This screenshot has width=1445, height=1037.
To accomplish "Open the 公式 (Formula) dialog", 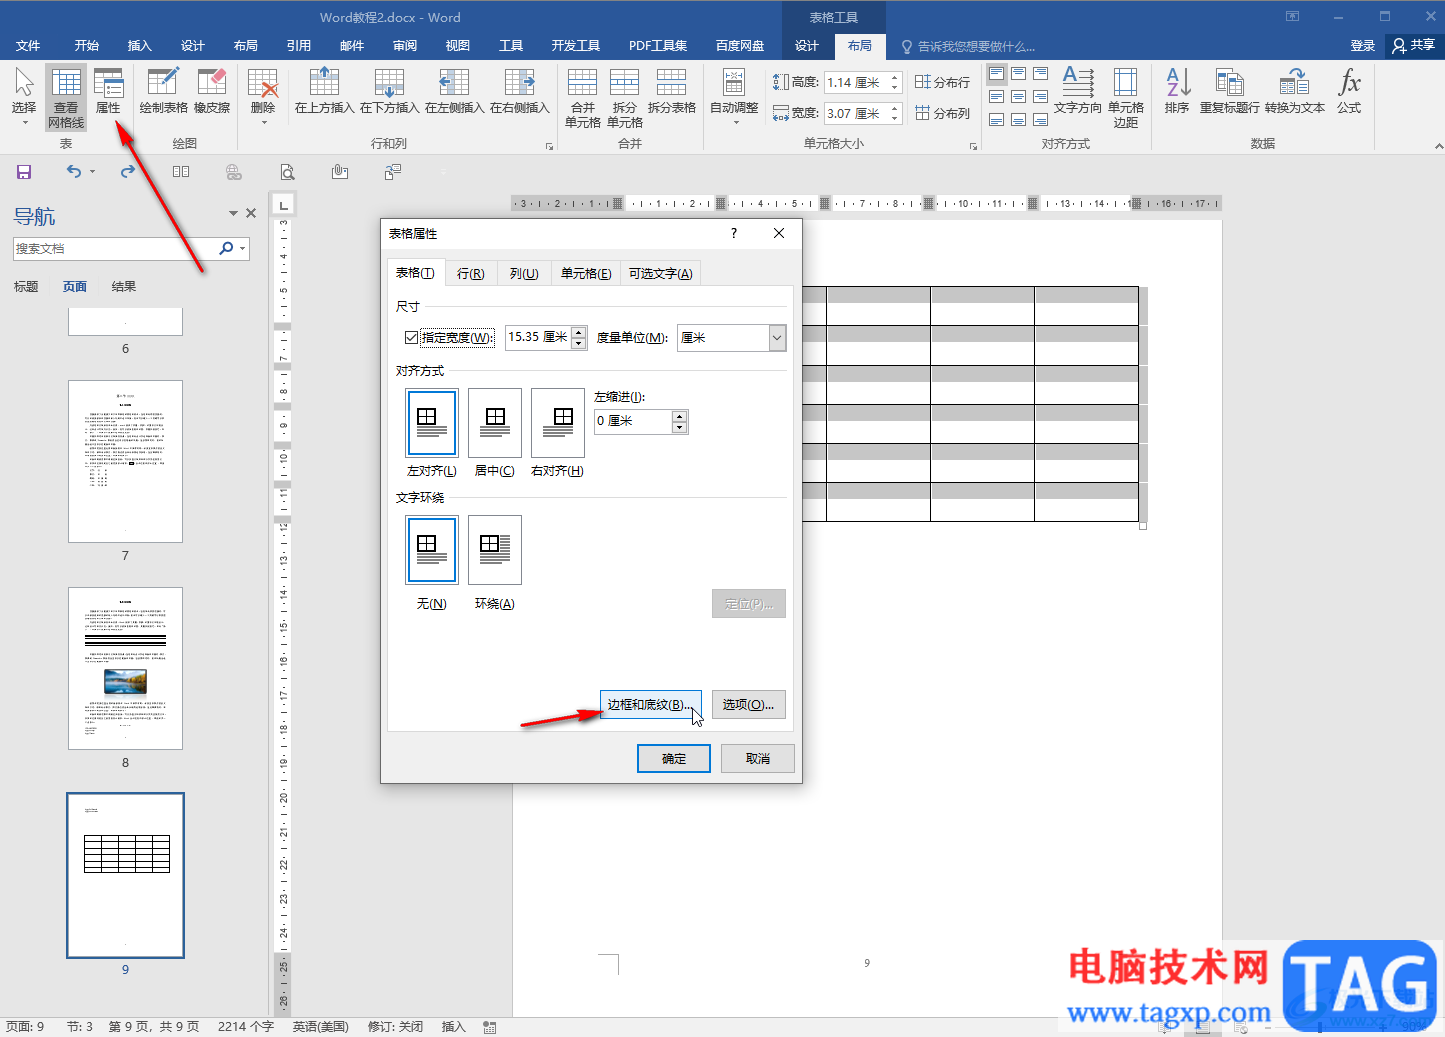I will (x=1349, y=91).
